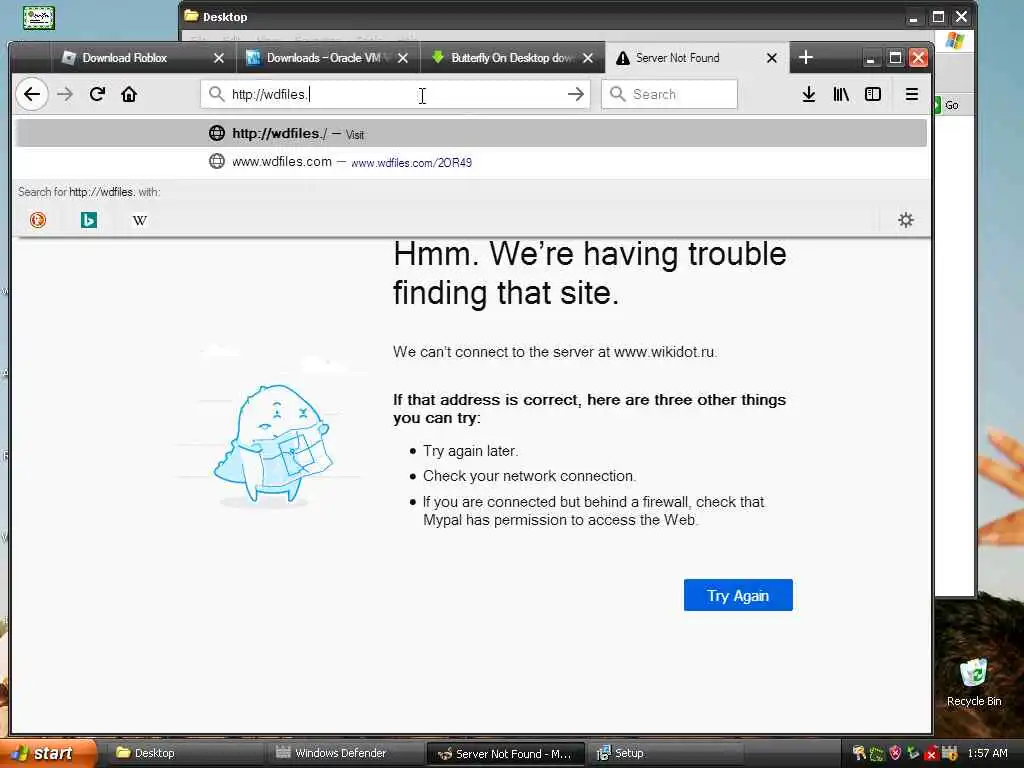1024x768 pixels.
Task: Open a new browser tab
Action: click(x=806, y=57)
